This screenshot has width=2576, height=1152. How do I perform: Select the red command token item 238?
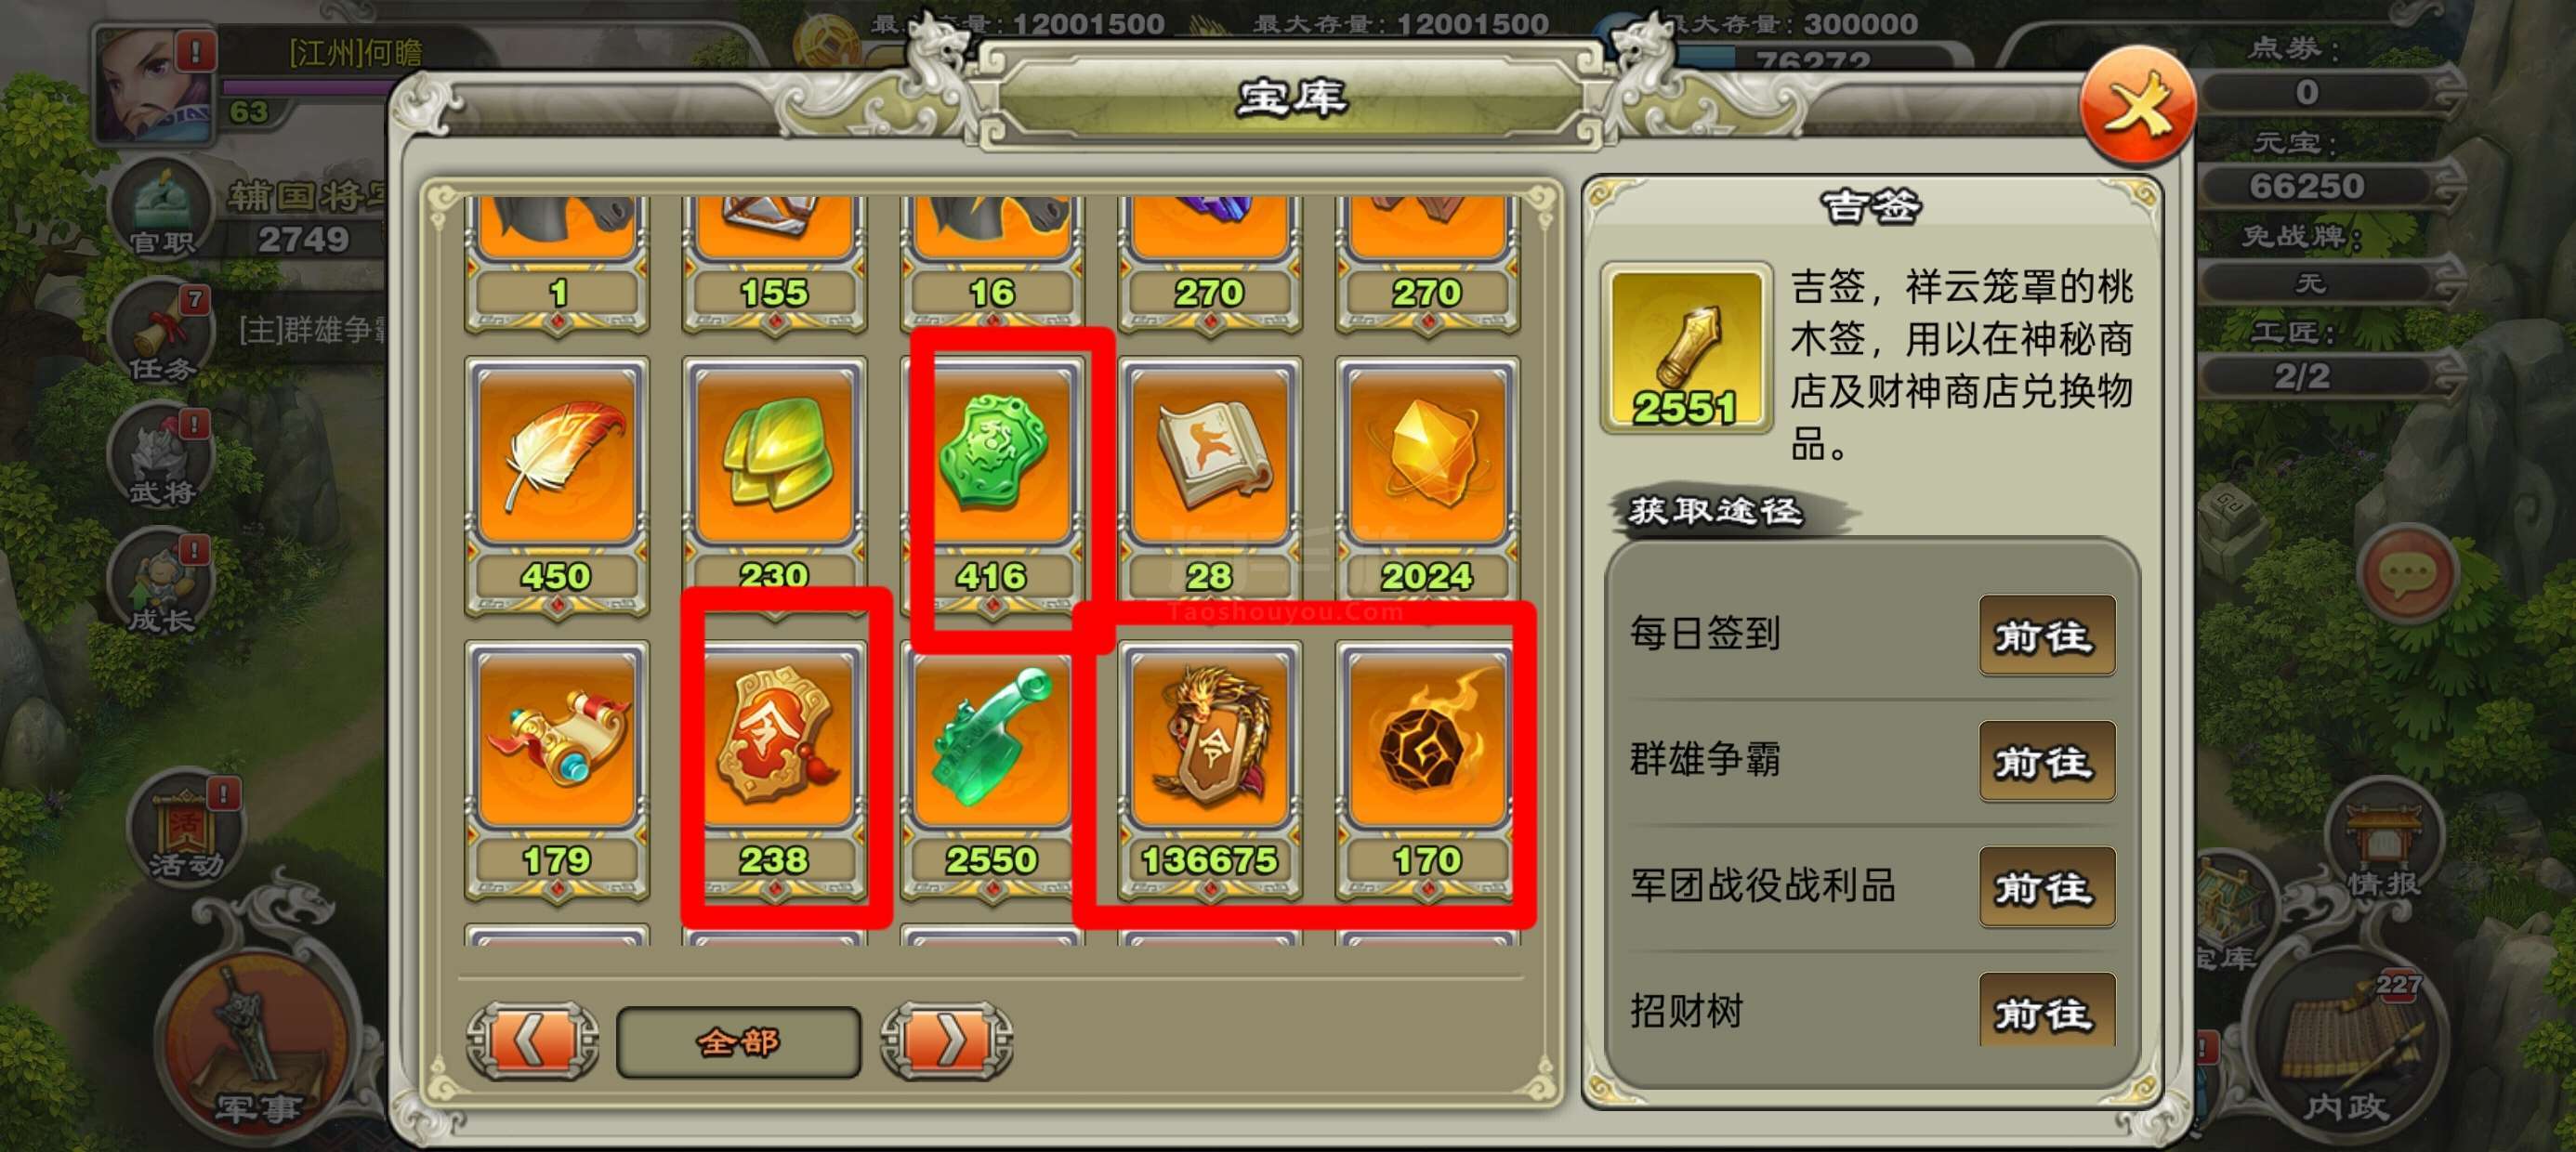click(x=774, y=770)
